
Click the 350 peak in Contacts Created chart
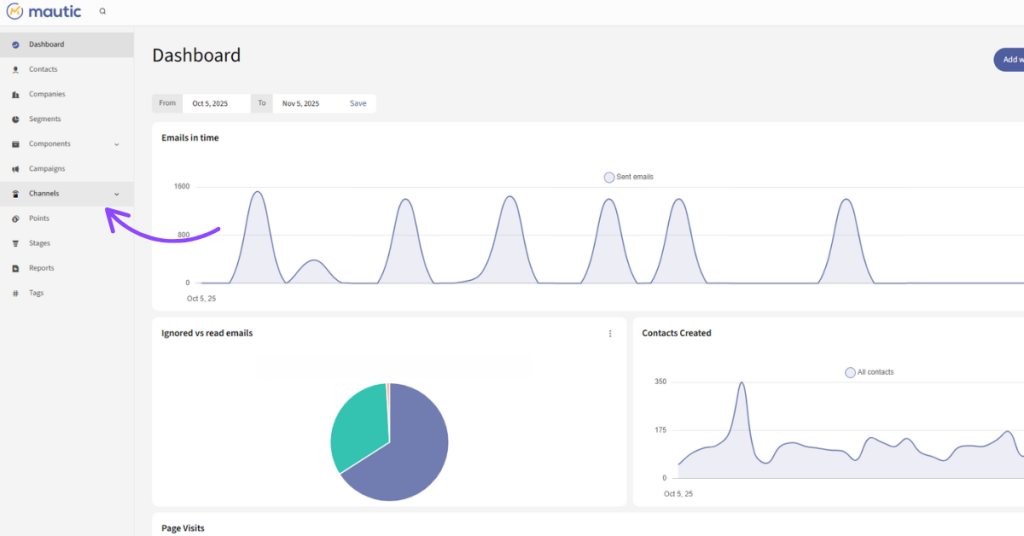tap(742, 384)
